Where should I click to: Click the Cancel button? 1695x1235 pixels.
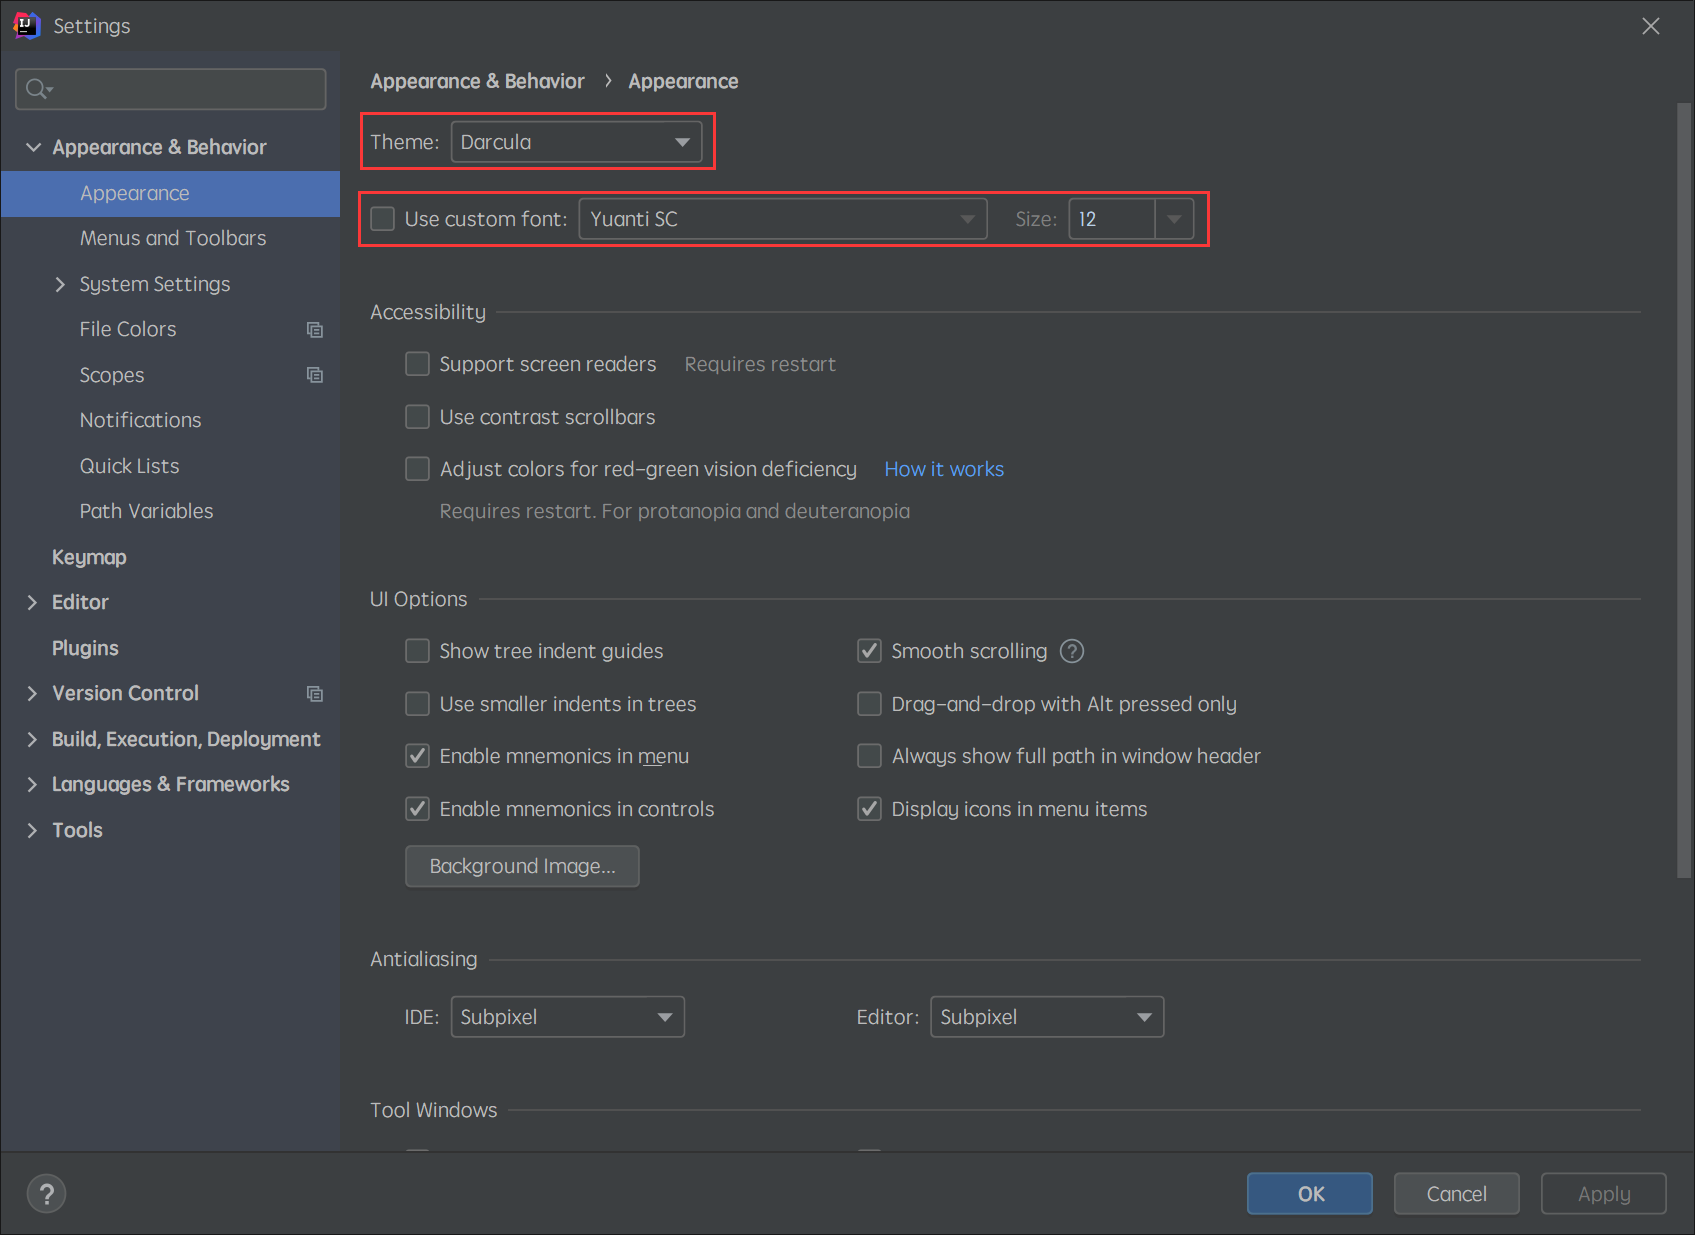(1457, 1194)
